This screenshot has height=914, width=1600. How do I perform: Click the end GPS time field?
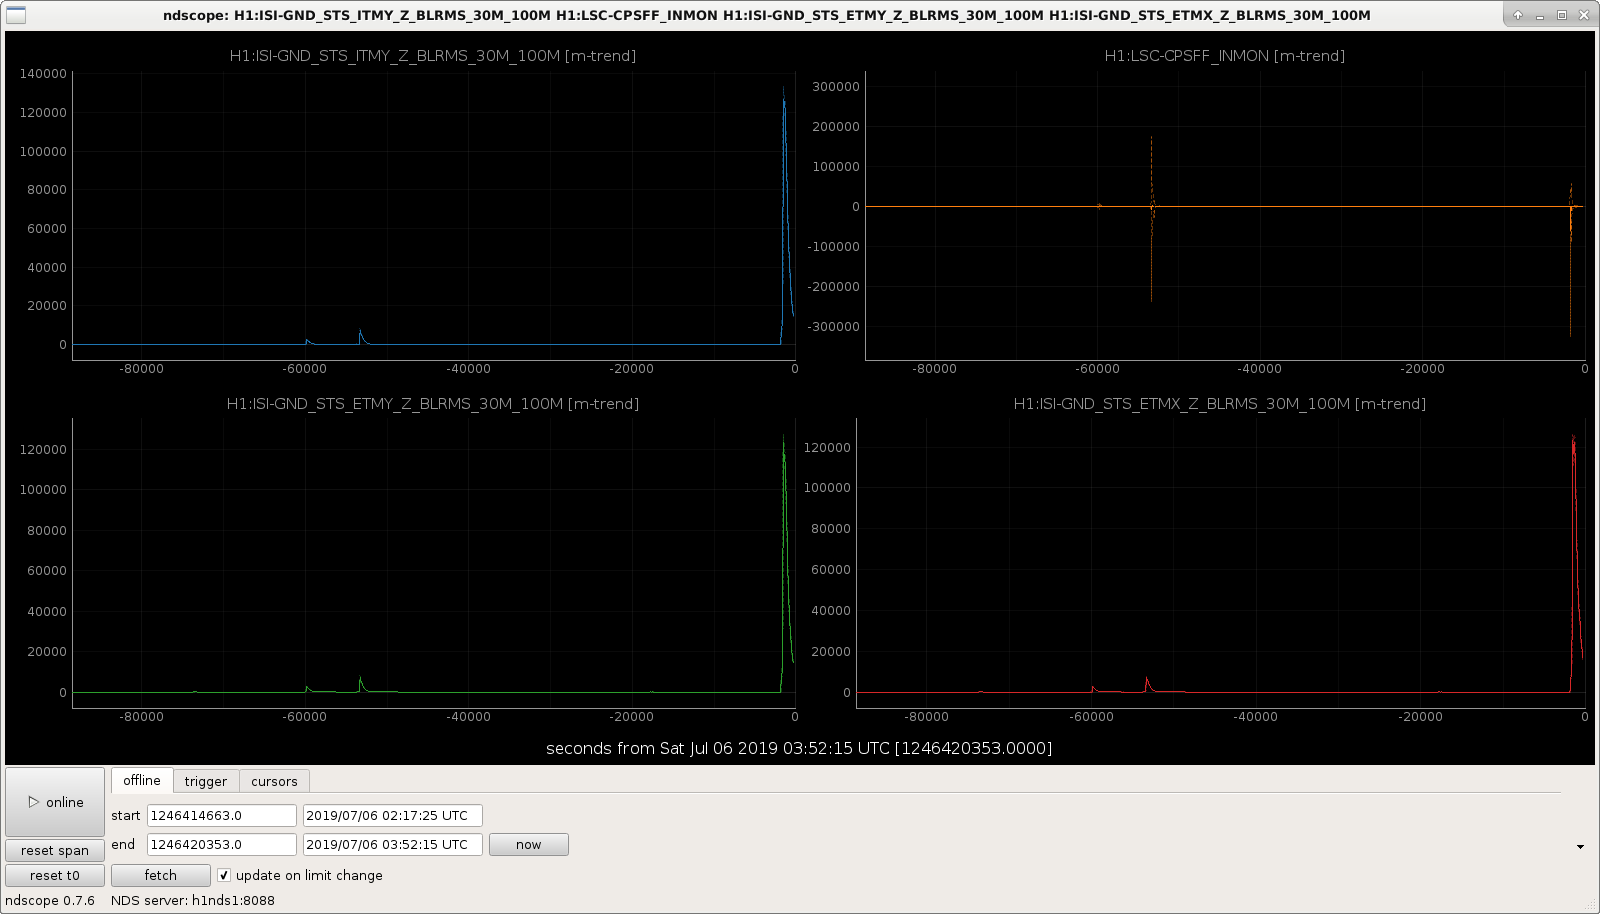(x=222, y=845)
